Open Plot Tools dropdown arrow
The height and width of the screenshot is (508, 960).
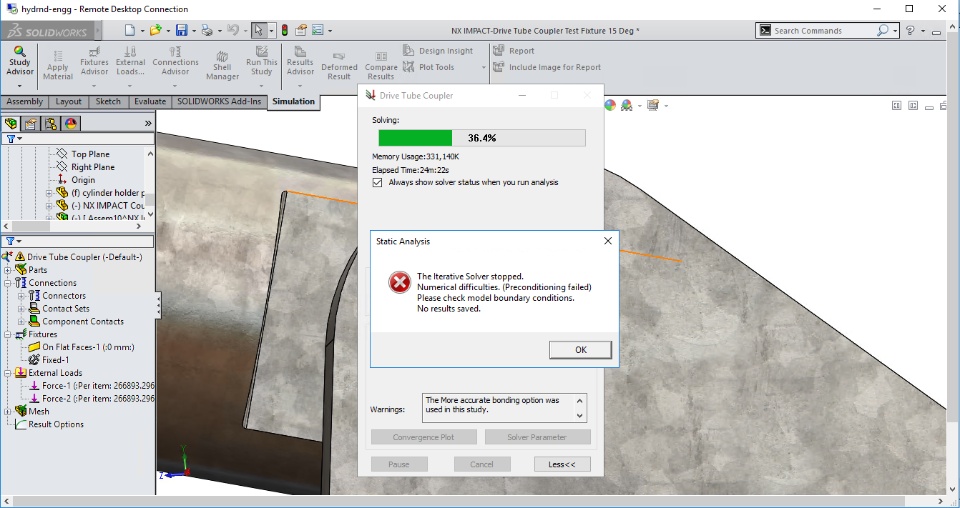(483, 67)
